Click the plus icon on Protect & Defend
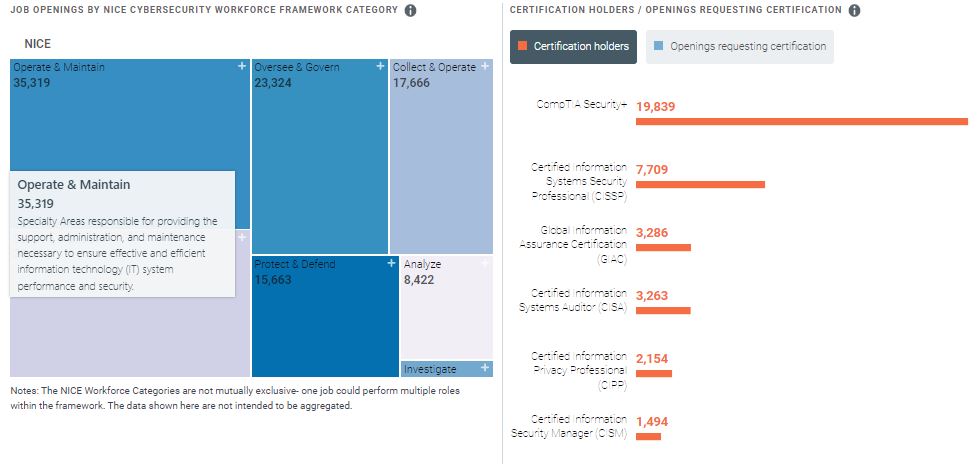The width and height of the screenshot is (977, 464). coord(389,264)
